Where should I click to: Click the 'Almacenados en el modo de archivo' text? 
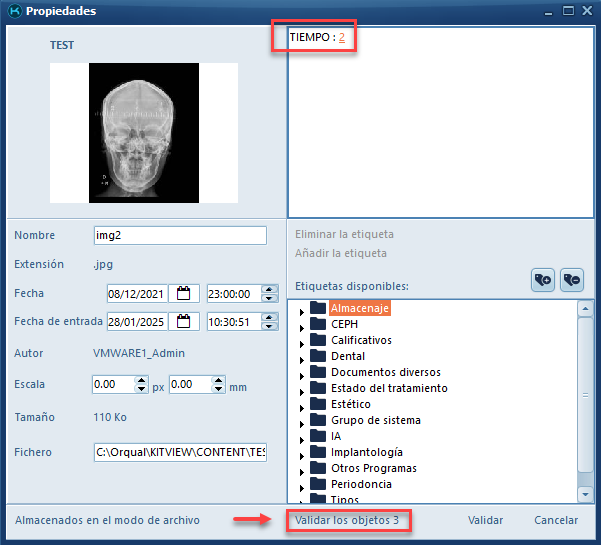(107, 520)
